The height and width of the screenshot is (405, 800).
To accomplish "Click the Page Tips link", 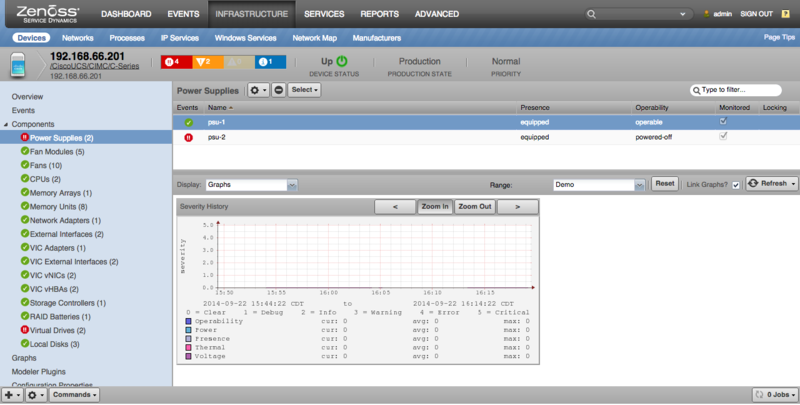I will click(779, 37).
